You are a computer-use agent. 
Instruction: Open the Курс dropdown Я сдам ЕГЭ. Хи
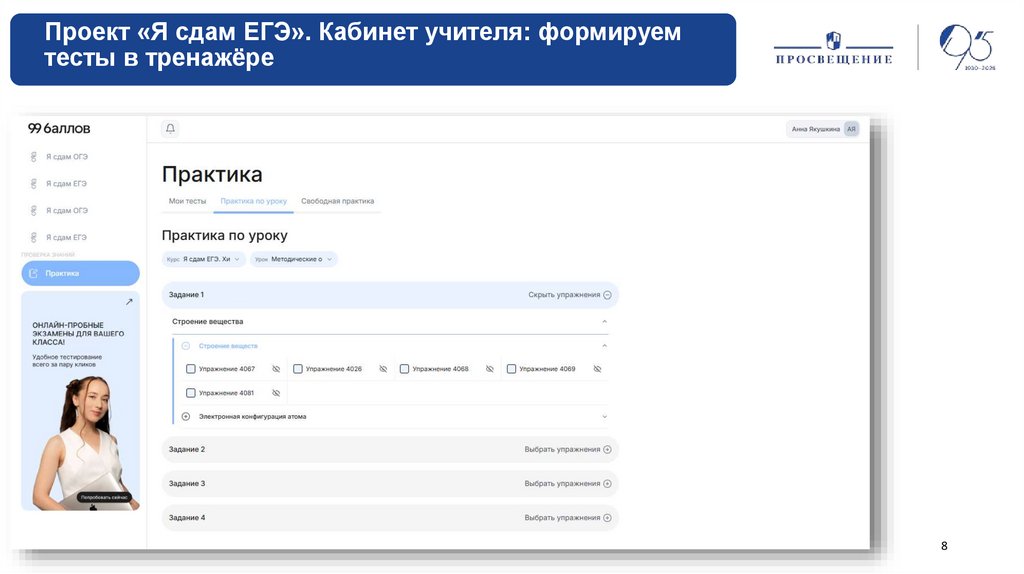point(204,259)
